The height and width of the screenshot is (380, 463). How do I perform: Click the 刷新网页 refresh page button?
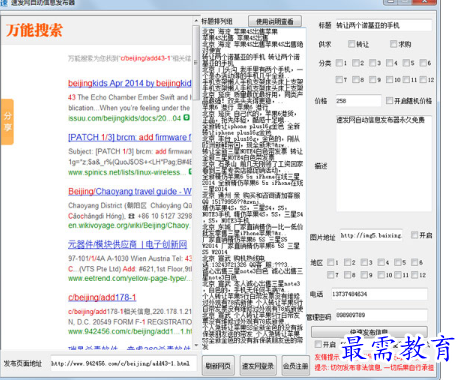(x=218, y=366)
